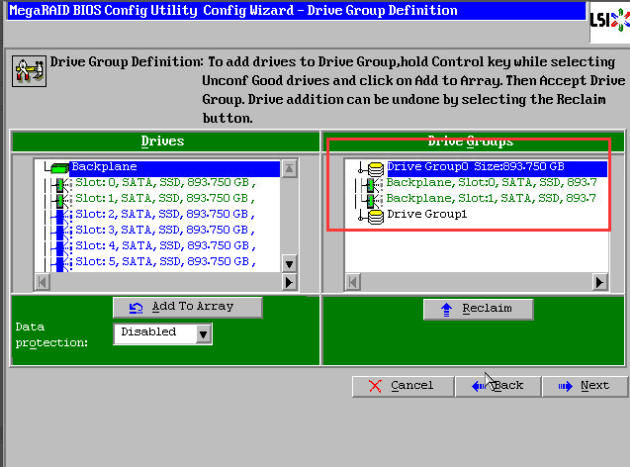Screen dimensions: 630x467
Task: Open the Data protection dropdown
Action: [x=204, y=333]
